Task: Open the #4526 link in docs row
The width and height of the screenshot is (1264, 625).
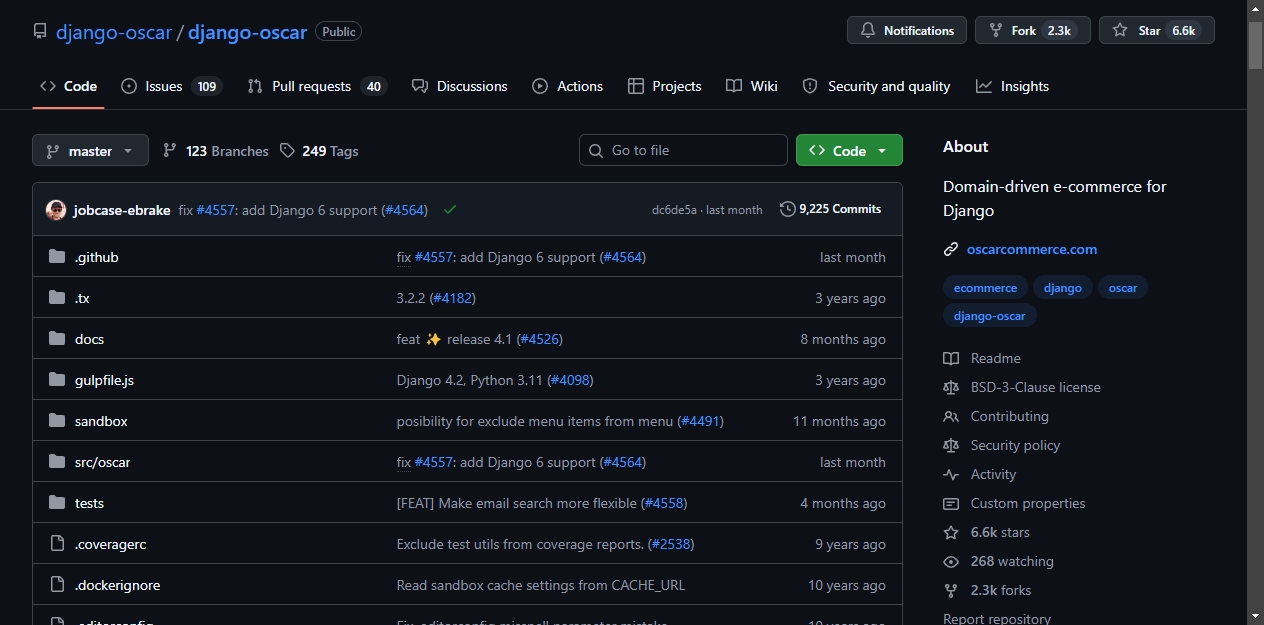Action: pos(540,339)
